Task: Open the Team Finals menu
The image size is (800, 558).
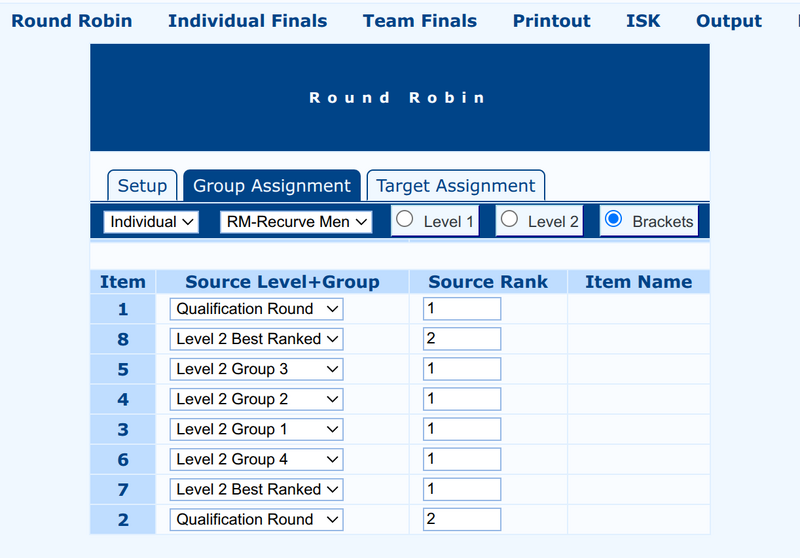Action: [x=419, y=21]
